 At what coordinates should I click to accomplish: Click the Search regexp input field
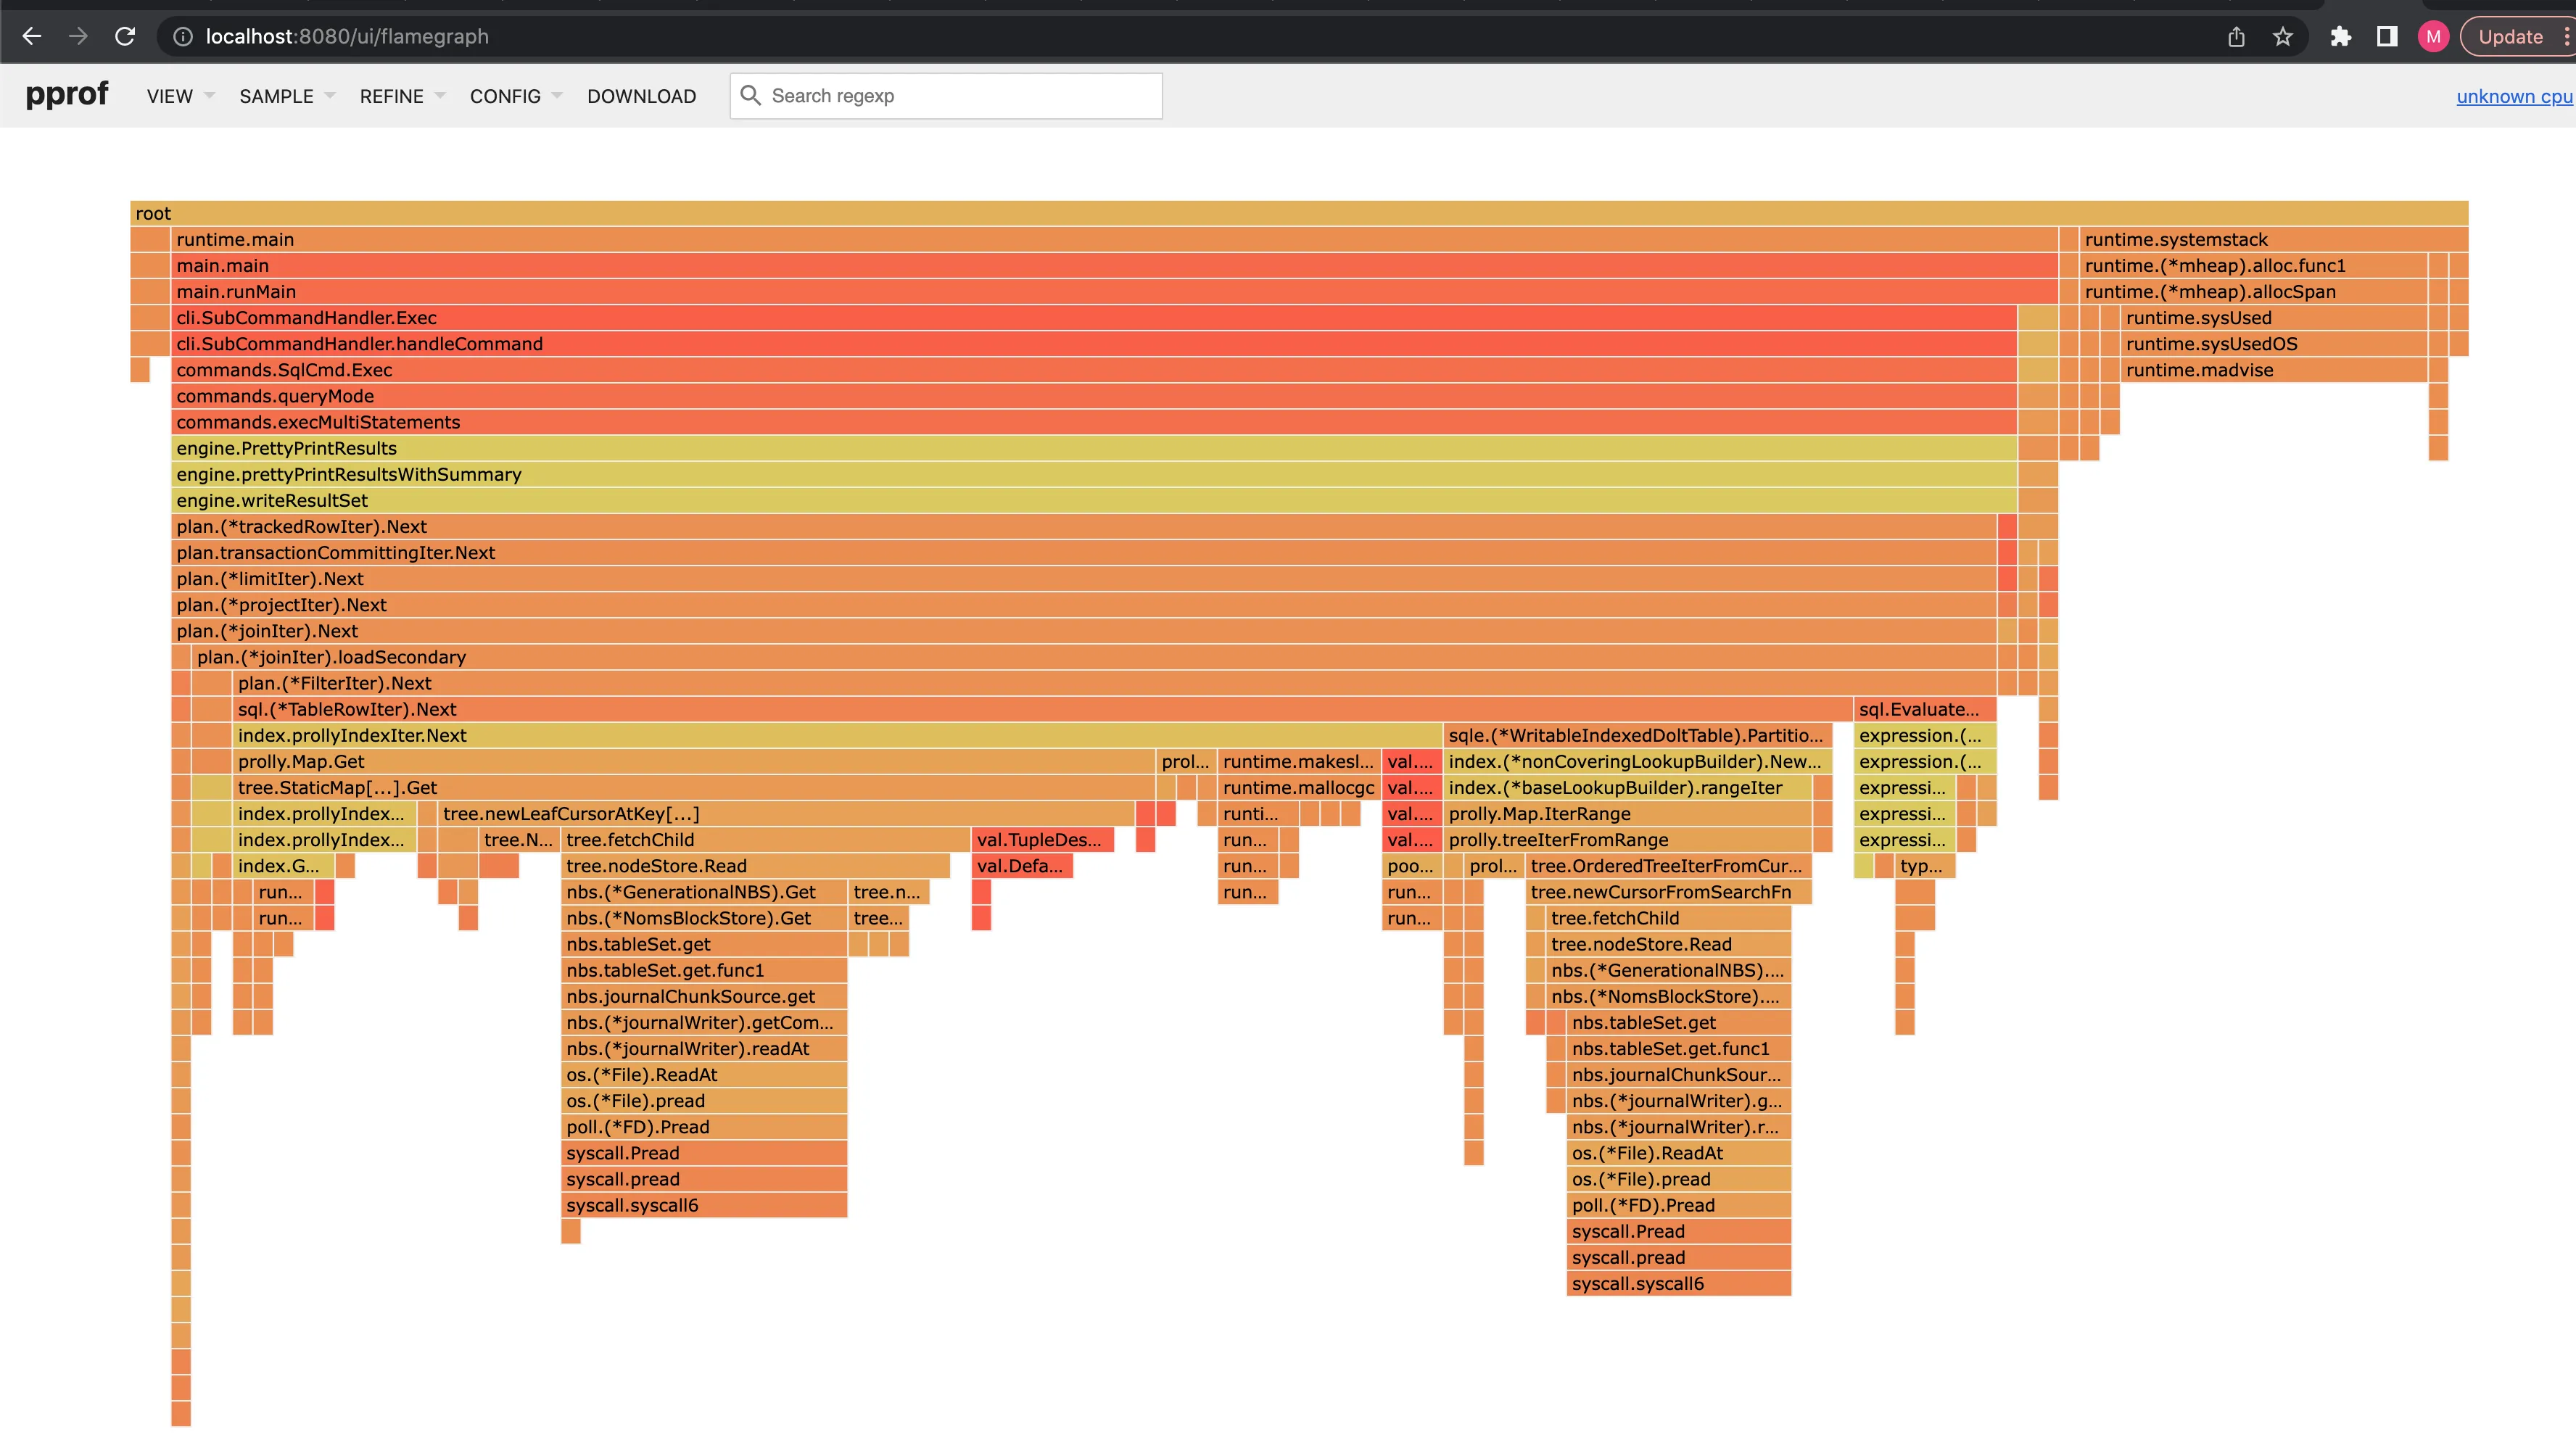960,96
